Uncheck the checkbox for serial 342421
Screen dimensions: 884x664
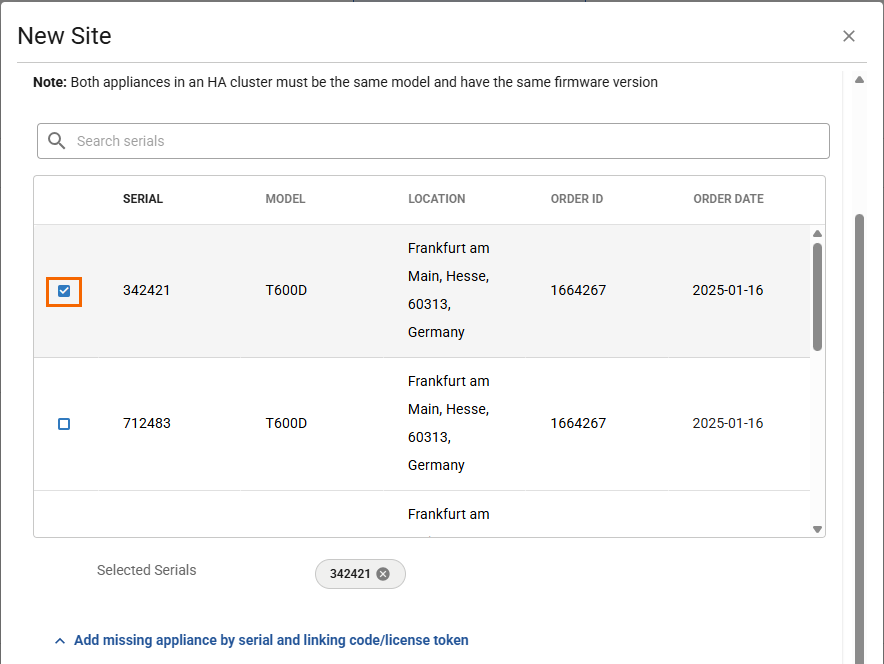point(64,291)
